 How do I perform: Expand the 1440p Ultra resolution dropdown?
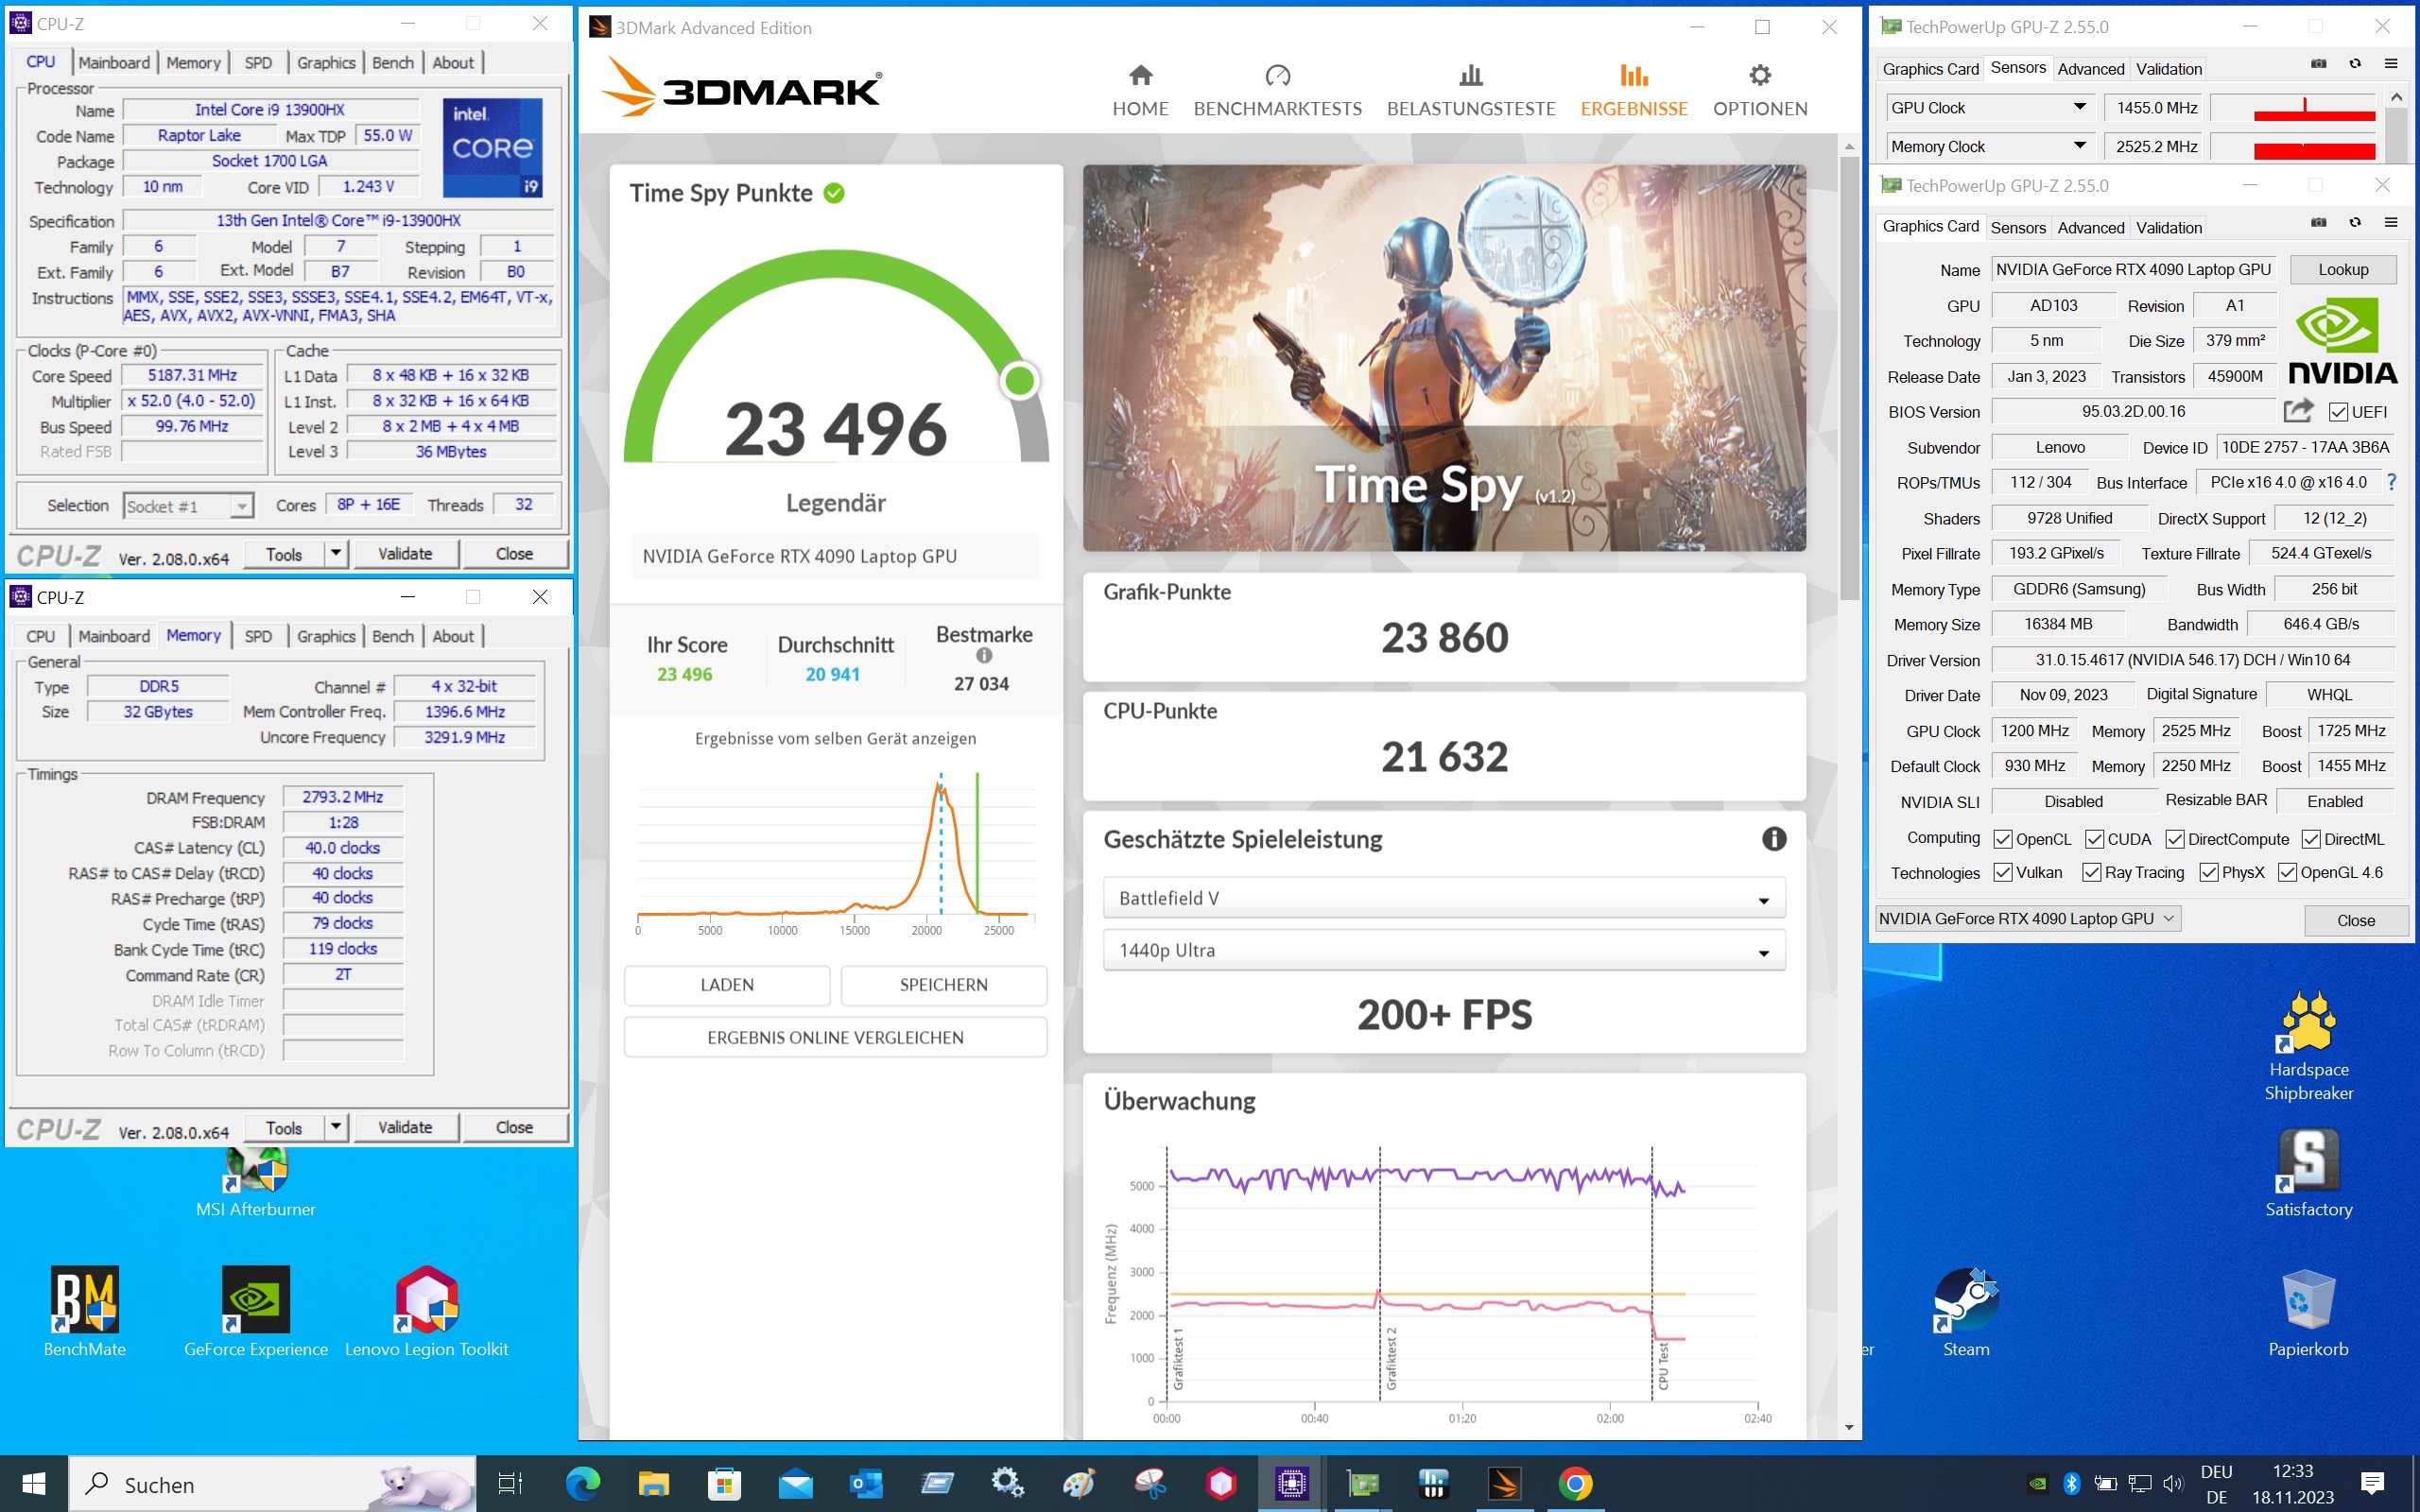coord(1444,950)
